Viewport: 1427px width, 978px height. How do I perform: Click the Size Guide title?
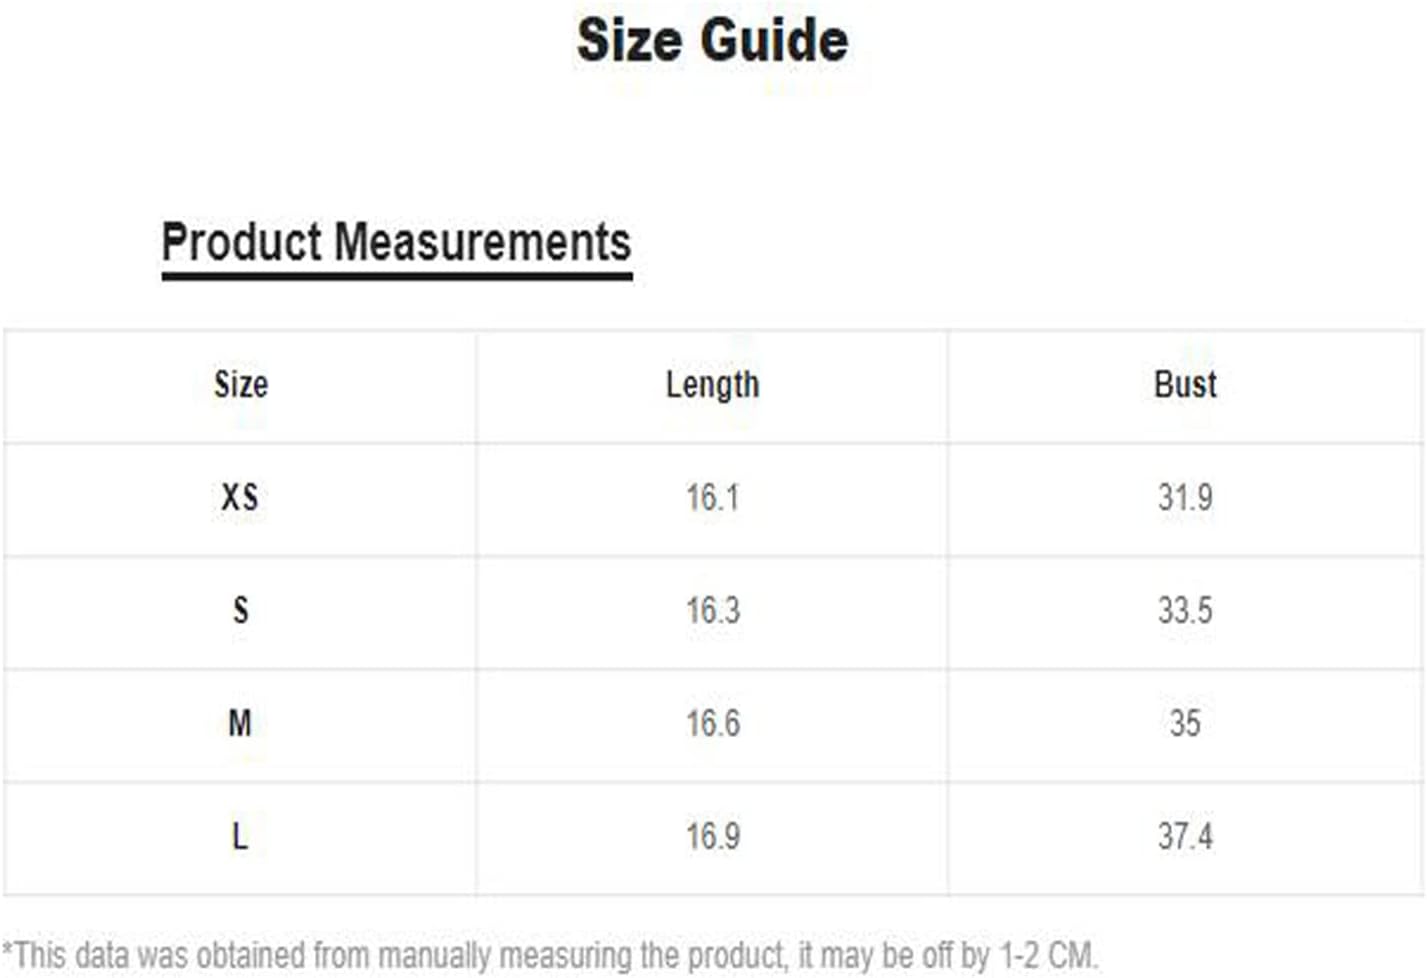coord(712,41)
